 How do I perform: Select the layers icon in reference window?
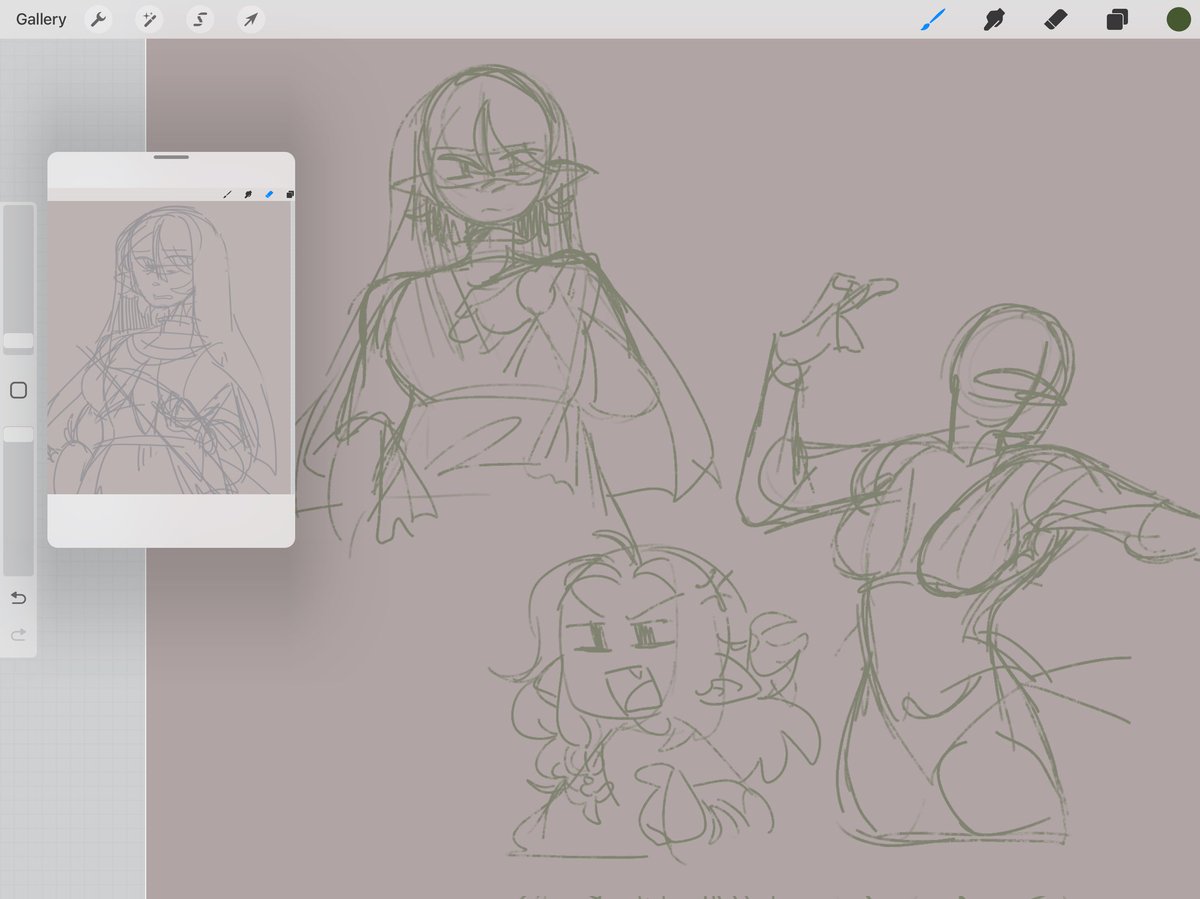click(289, 194)
